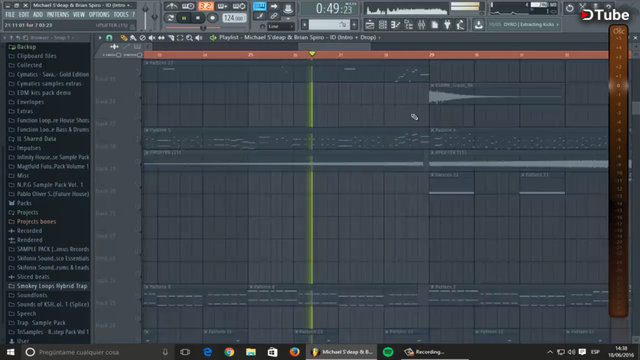Toggle playlist magnet snap icon

(x=109, y=38)
